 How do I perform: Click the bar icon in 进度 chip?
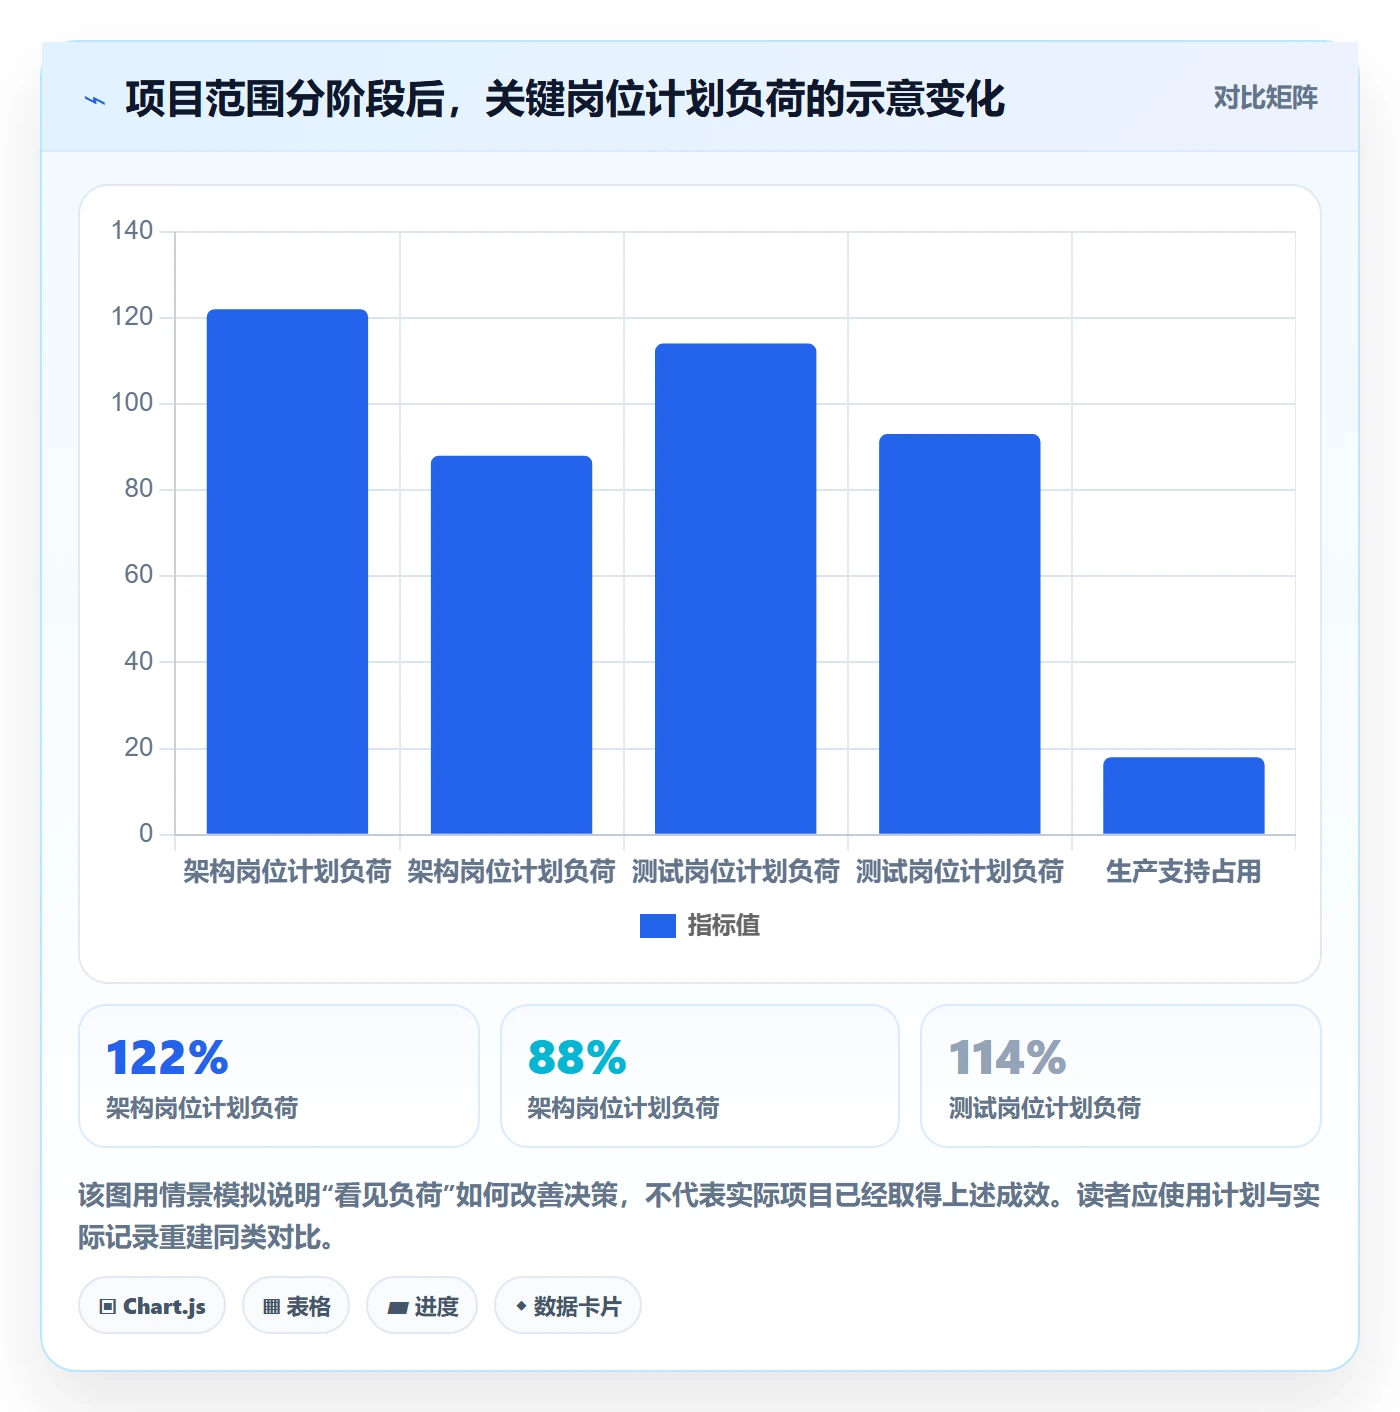[x=397, y=1307]
